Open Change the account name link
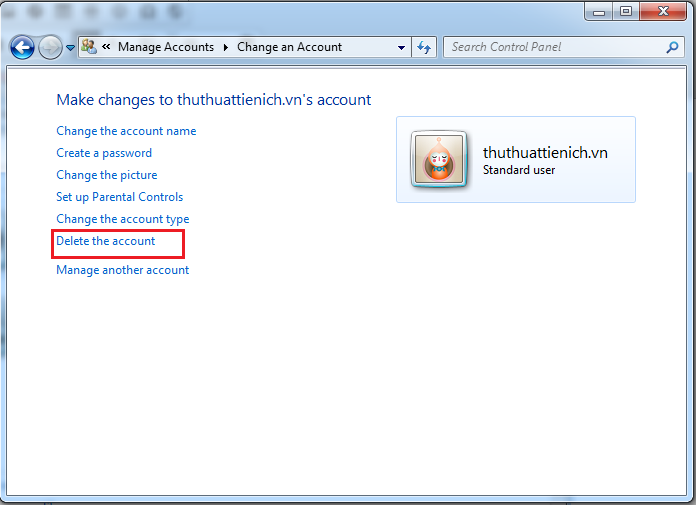The height and width of the screenshot is (505, 696). [126, 131]
